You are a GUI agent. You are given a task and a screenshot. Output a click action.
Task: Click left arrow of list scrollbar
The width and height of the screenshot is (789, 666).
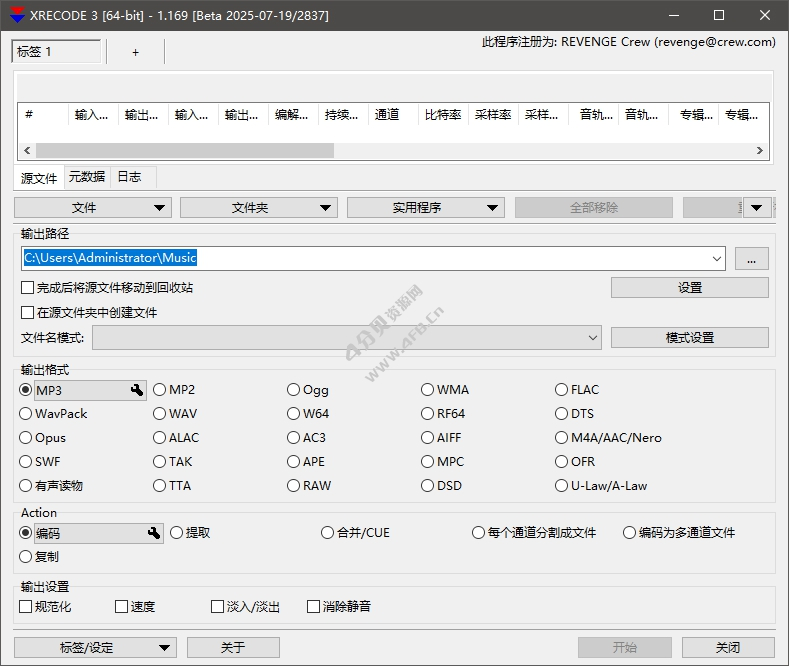[x=27, y=151]
